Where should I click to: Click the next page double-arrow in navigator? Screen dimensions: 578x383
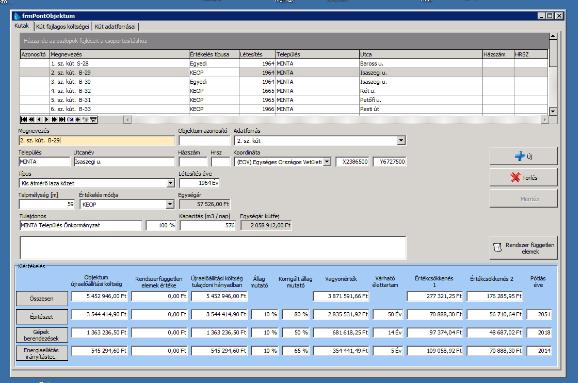tap(54, 119)
